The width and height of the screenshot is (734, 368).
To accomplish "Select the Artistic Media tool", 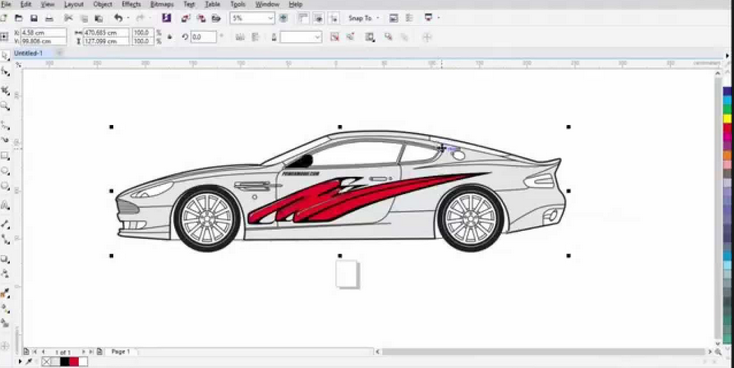I will [5, 140].
